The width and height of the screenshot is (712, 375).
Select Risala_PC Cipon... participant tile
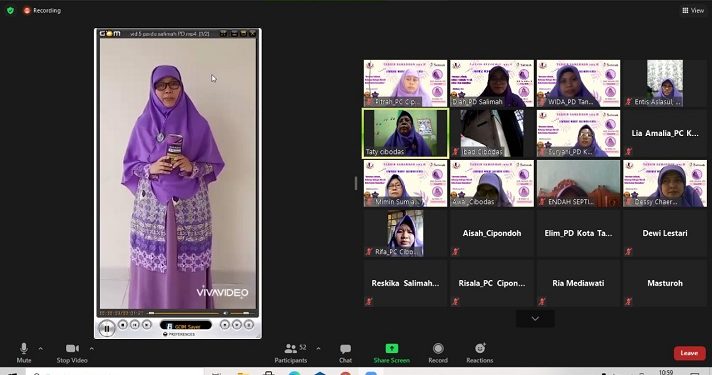coord(492,283)
